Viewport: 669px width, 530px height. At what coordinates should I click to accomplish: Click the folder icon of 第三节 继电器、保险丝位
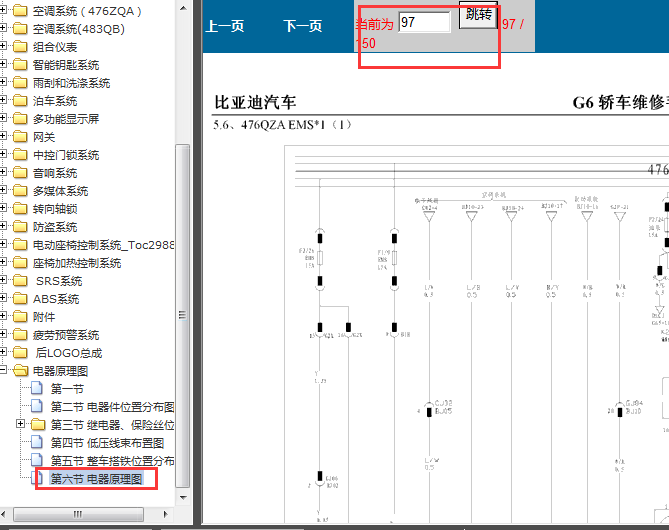38,425
